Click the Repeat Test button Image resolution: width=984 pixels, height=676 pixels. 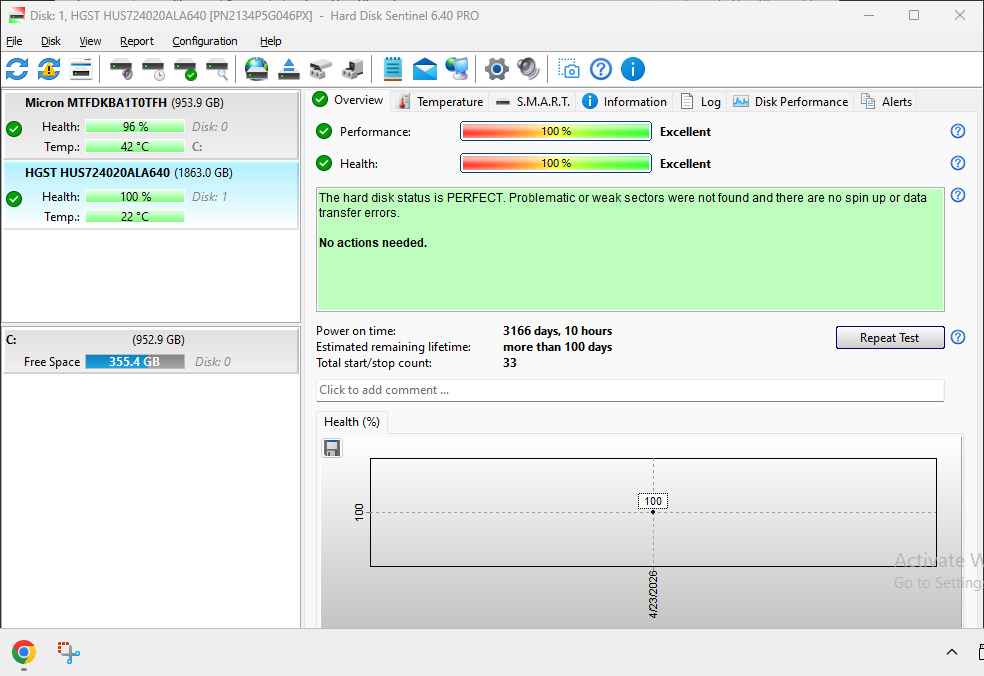[889, 338]
